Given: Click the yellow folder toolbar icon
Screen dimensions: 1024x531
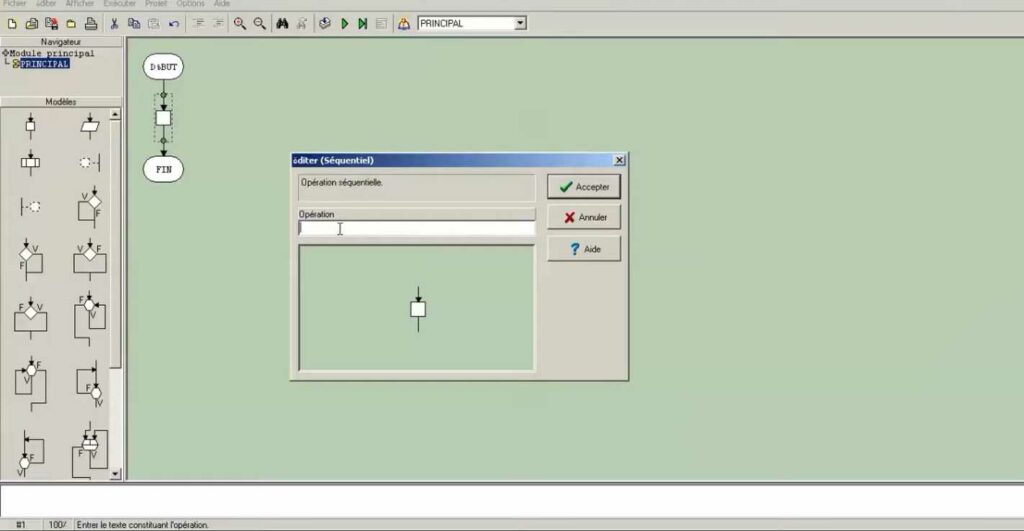Looking at the screenshot, I should click(x=71, y=24).
